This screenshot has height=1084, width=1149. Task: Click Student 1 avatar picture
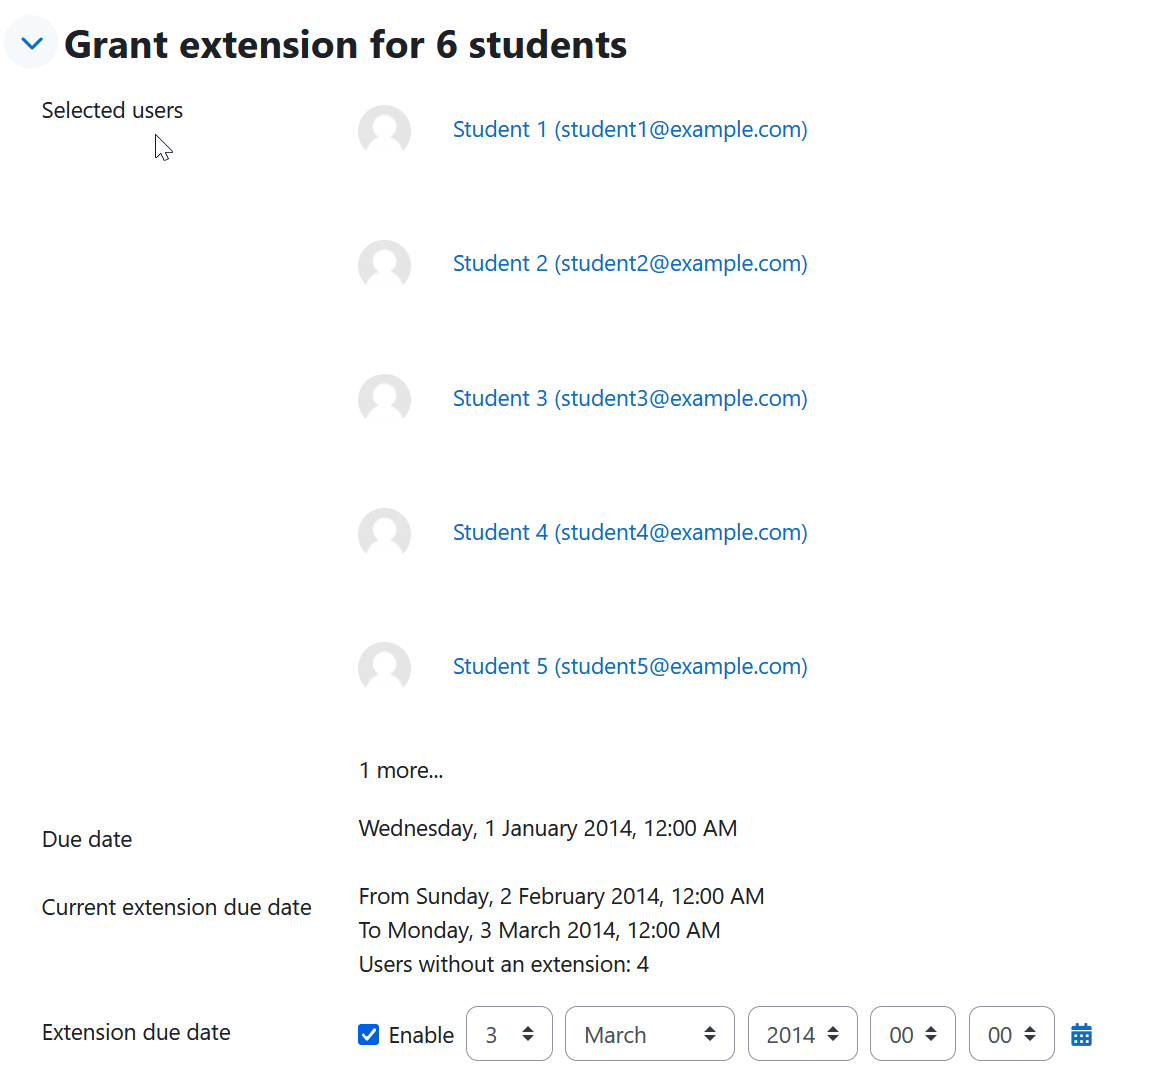384,130
